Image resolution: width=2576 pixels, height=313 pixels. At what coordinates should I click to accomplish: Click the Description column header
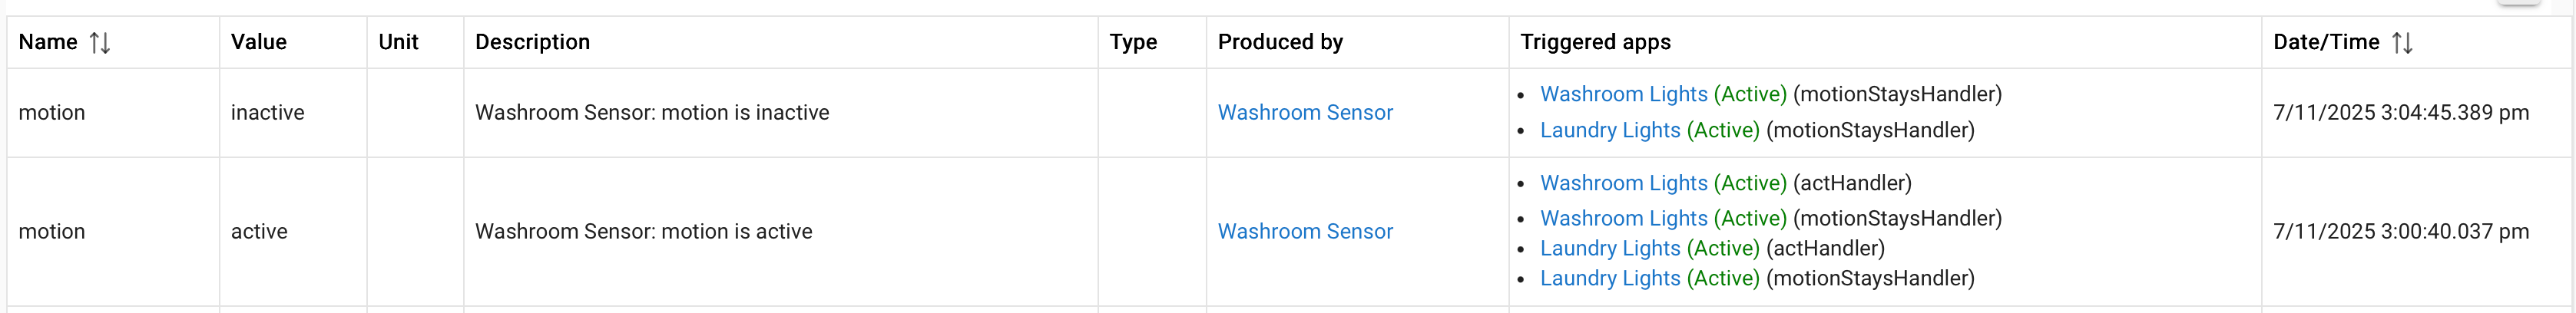(532, 42)
